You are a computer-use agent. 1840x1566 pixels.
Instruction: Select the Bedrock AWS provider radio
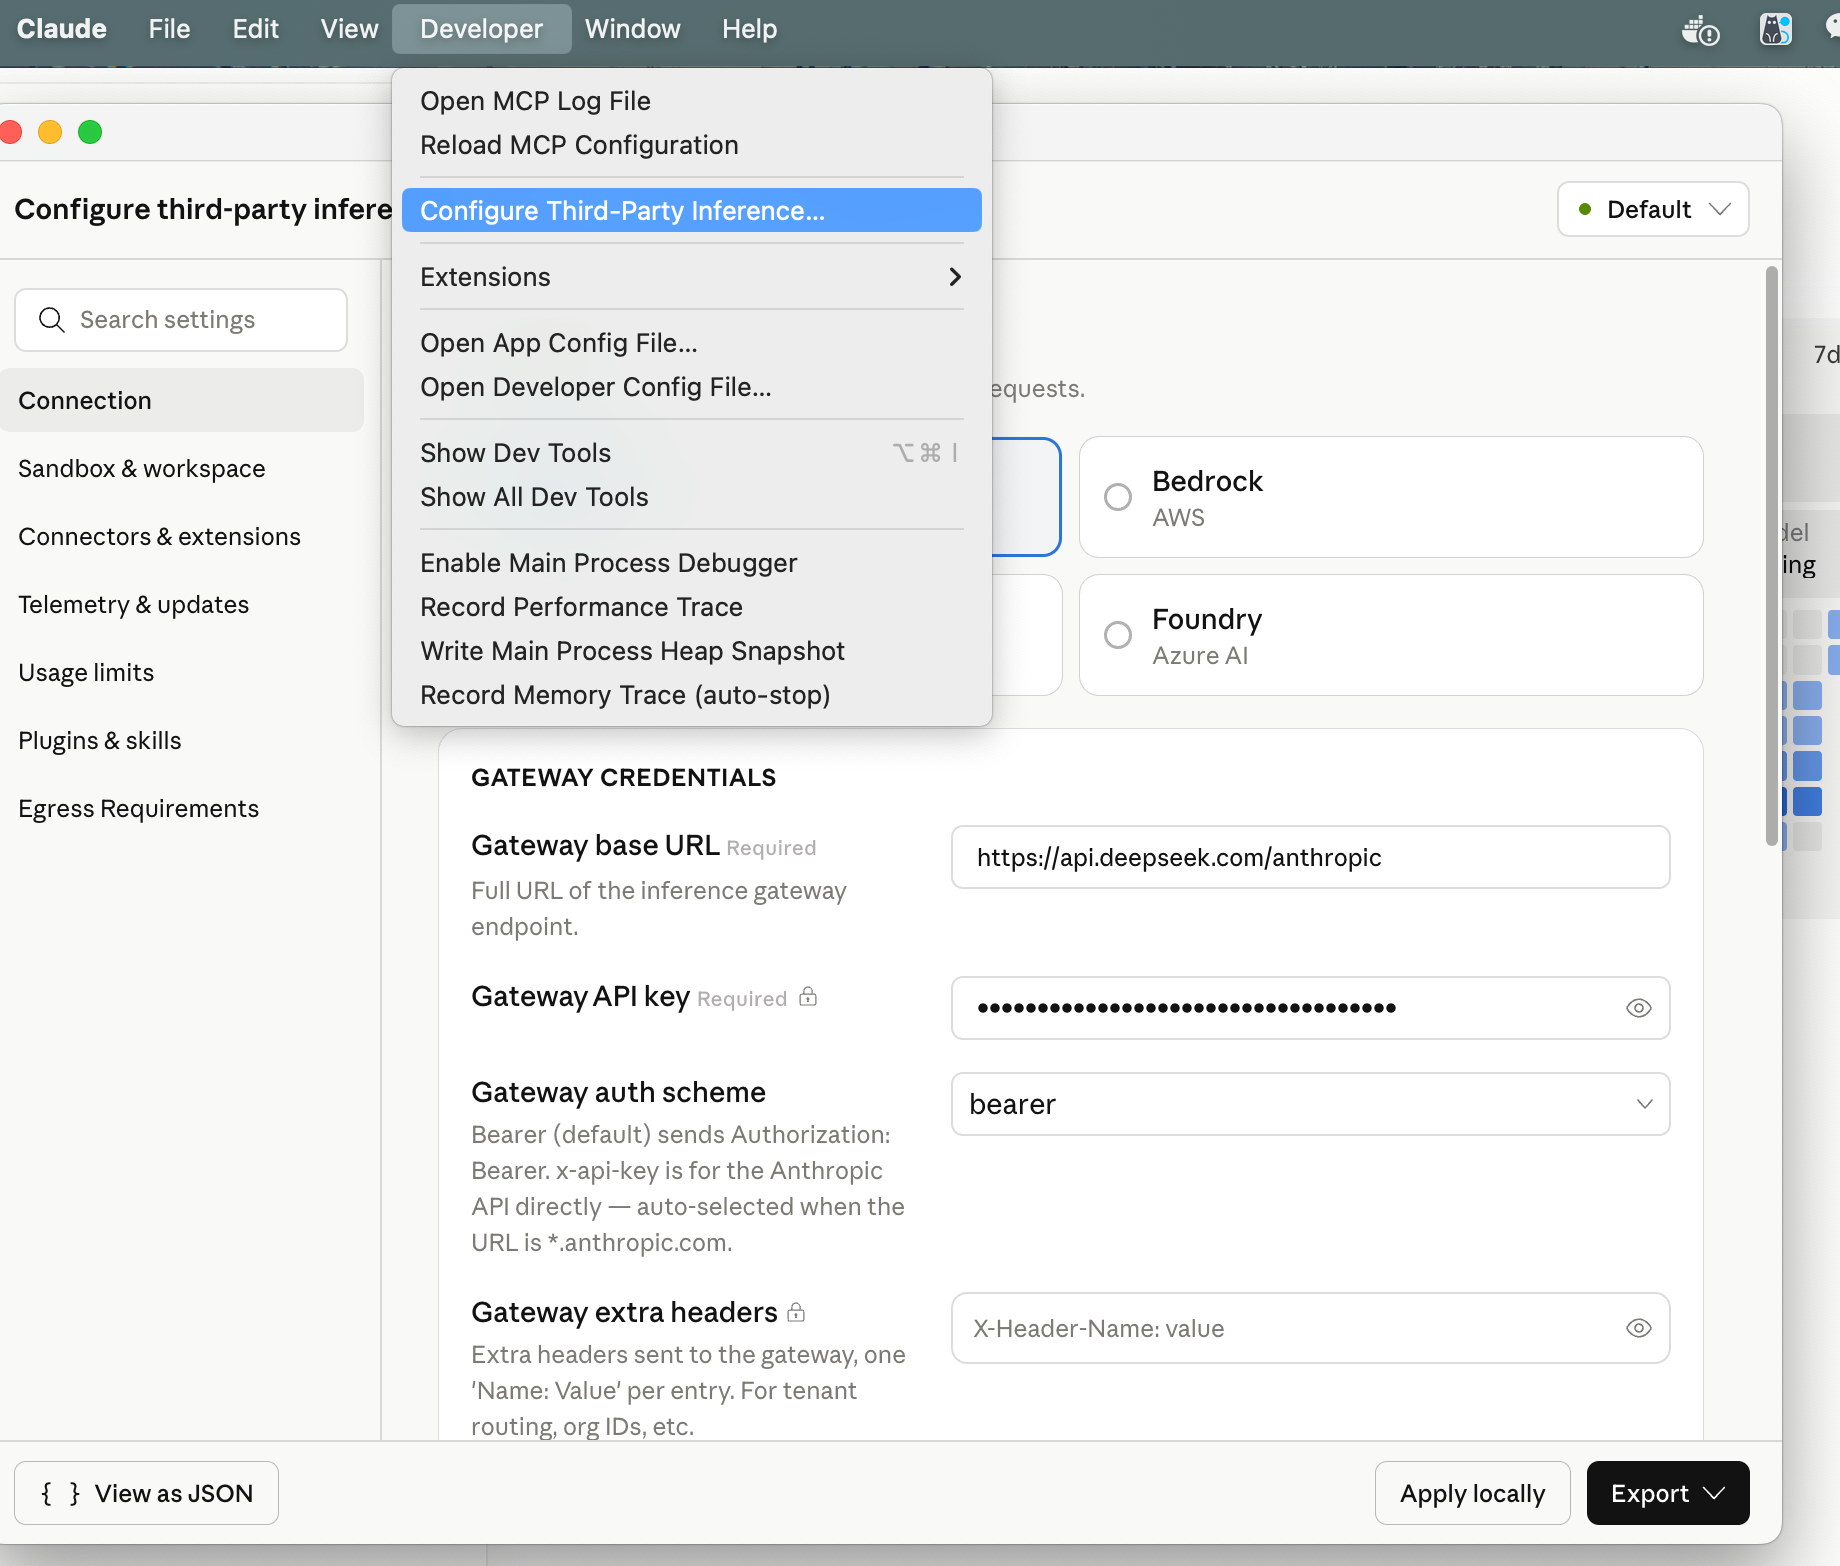pos(1118,497)
